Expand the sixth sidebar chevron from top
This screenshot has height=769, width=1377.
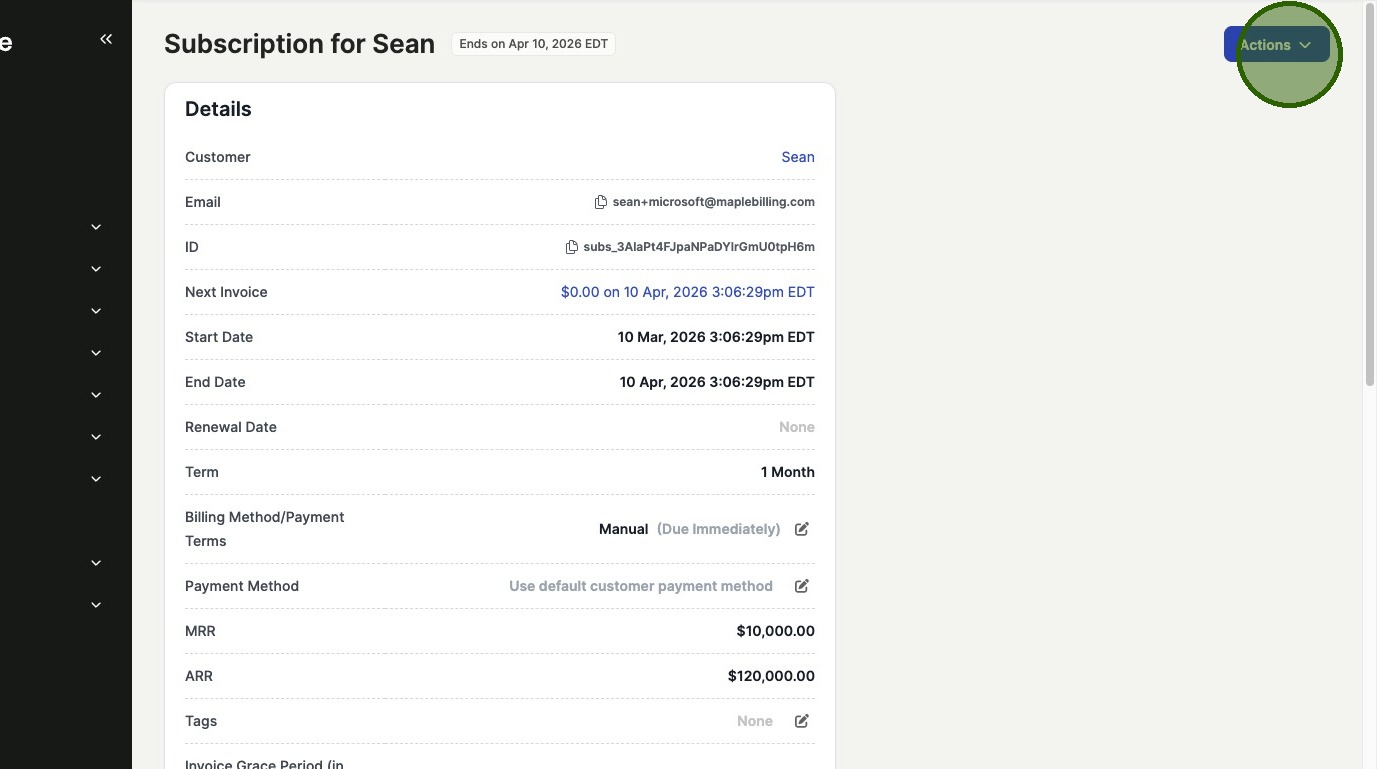[x=96, y=437]
